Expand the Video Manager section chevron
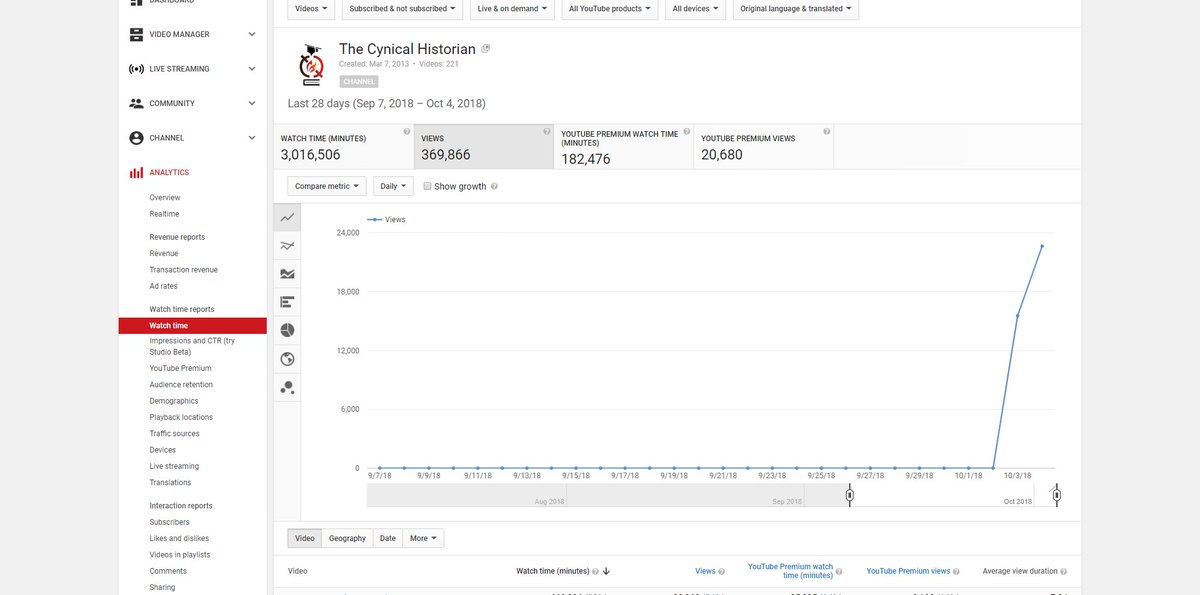Image resolution: width=1200 pixels, height=595 pixels. click(x=252, y=34)
